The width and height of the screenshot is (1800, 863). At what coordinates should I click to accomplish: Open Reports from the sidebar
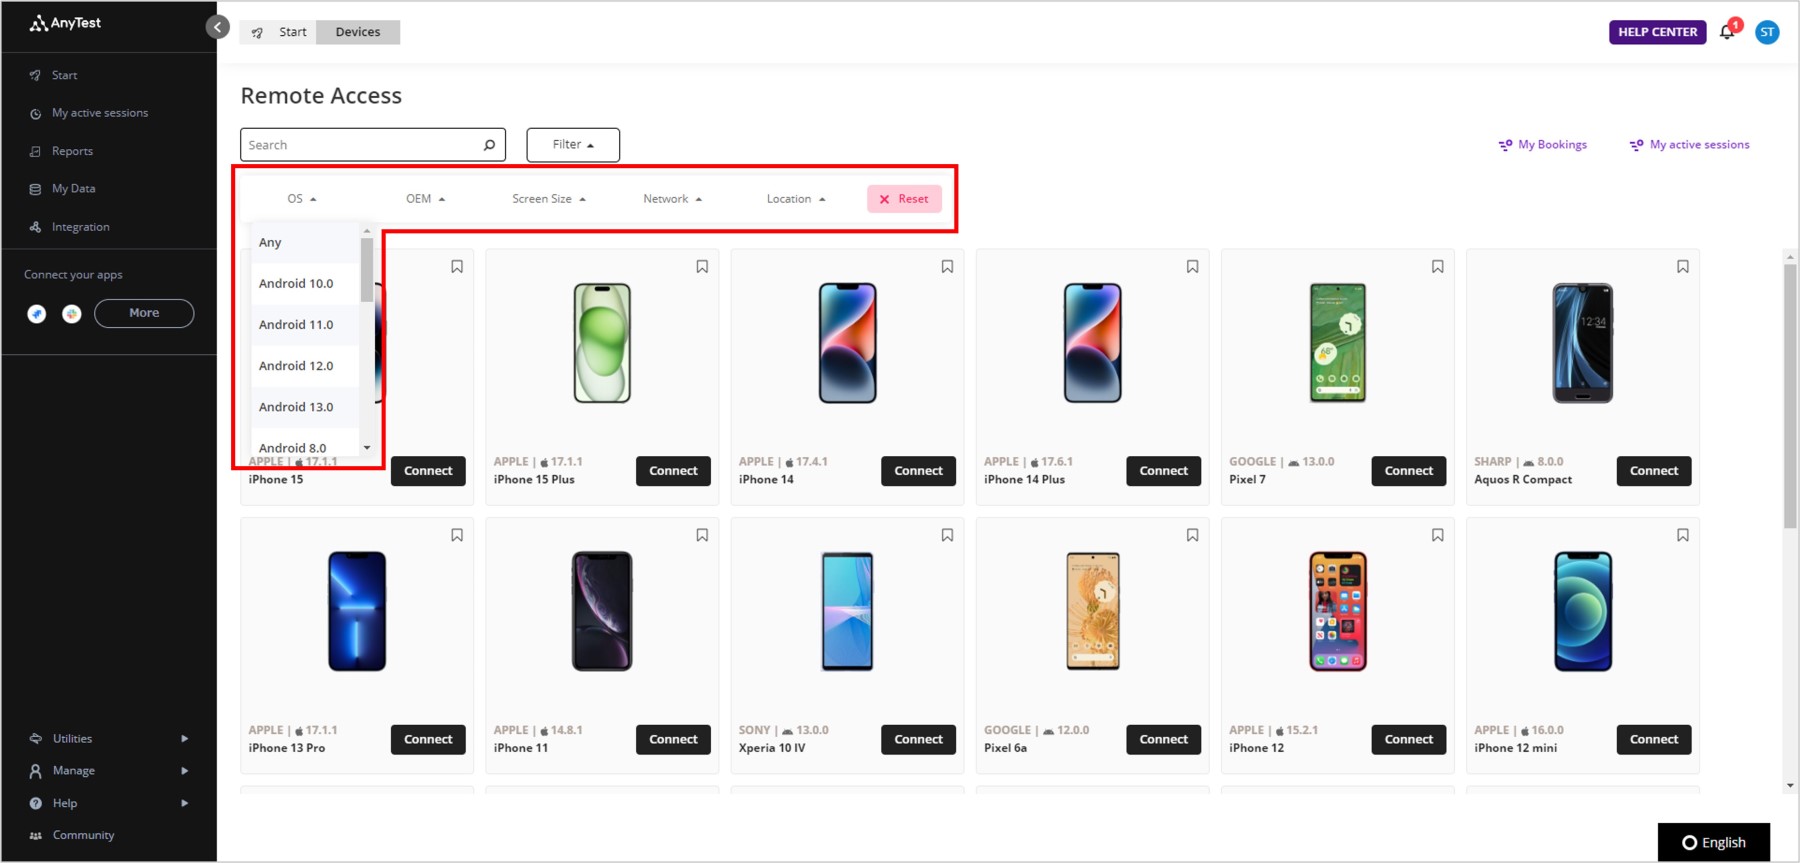tap(72, 151)
